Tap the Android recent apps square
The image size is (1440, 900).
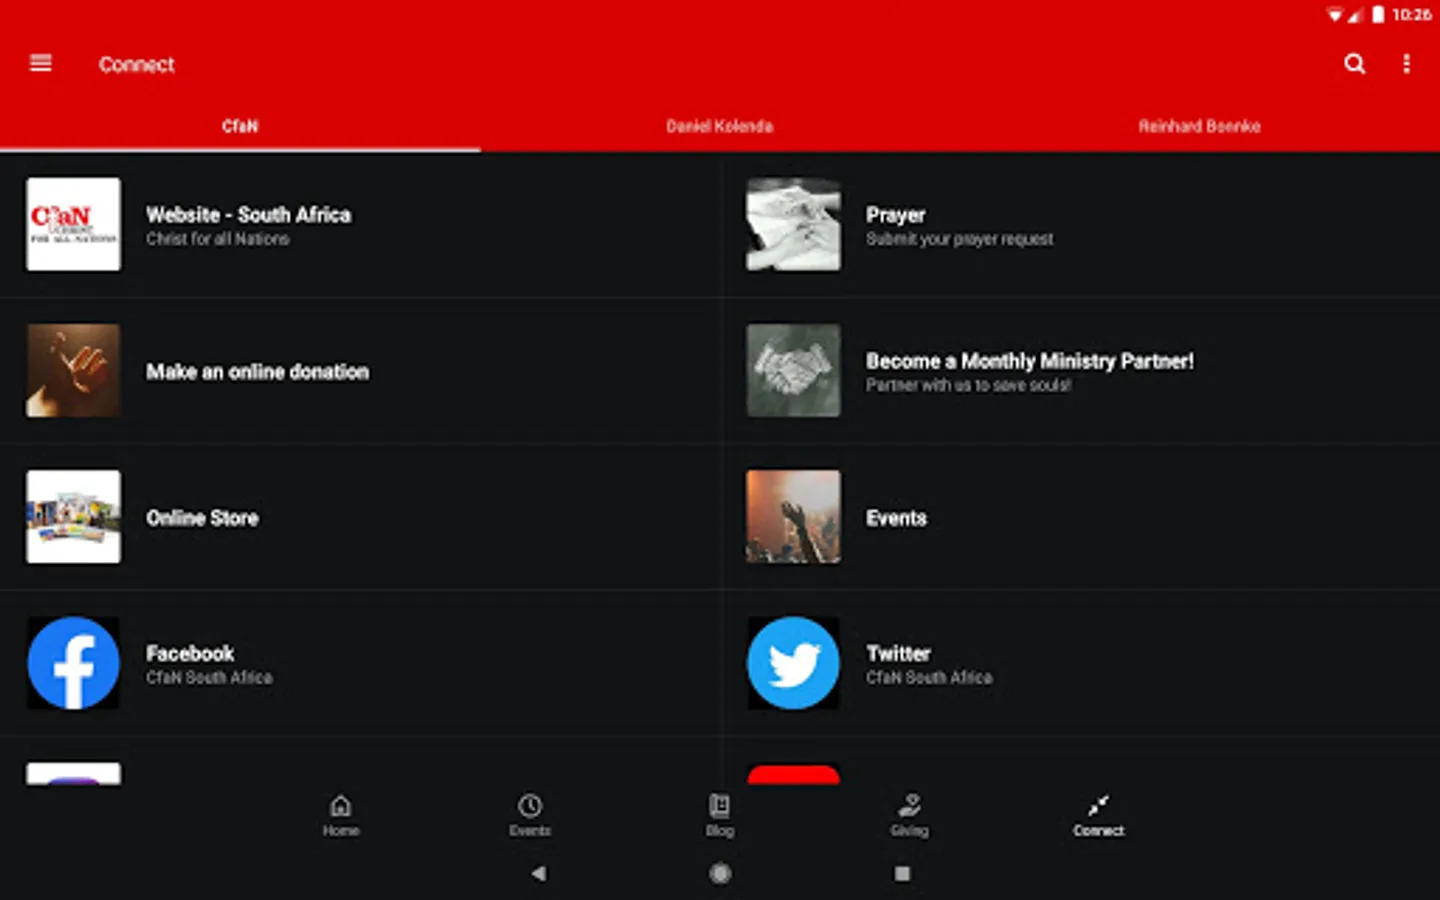[x=902, y=873]
